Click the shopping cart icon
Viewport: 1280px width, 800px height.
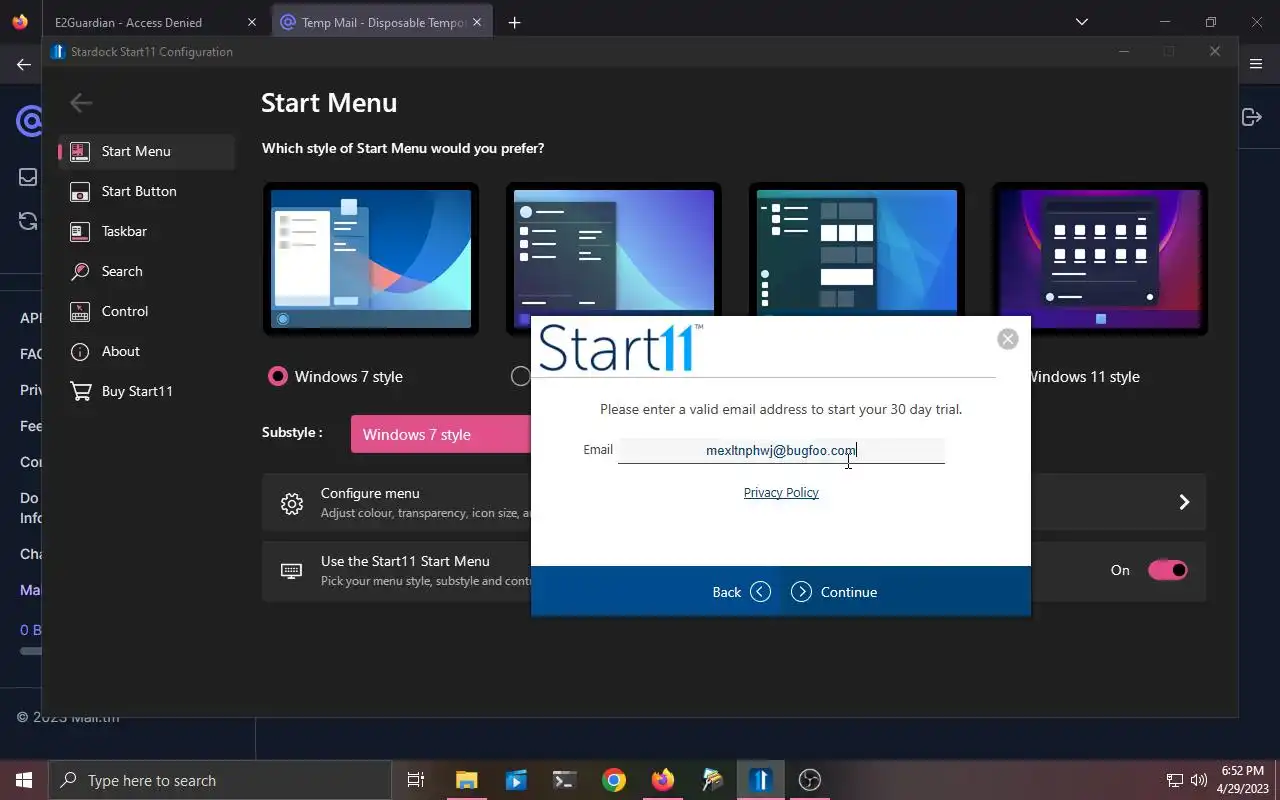point(80,391)
